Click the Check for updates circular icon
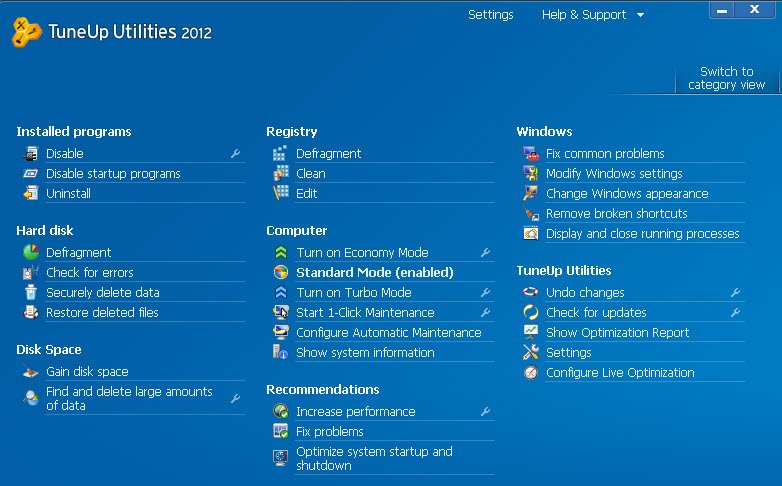Image resolution: width=782 pixels, height=486 pixels. [x=531, y=312]
